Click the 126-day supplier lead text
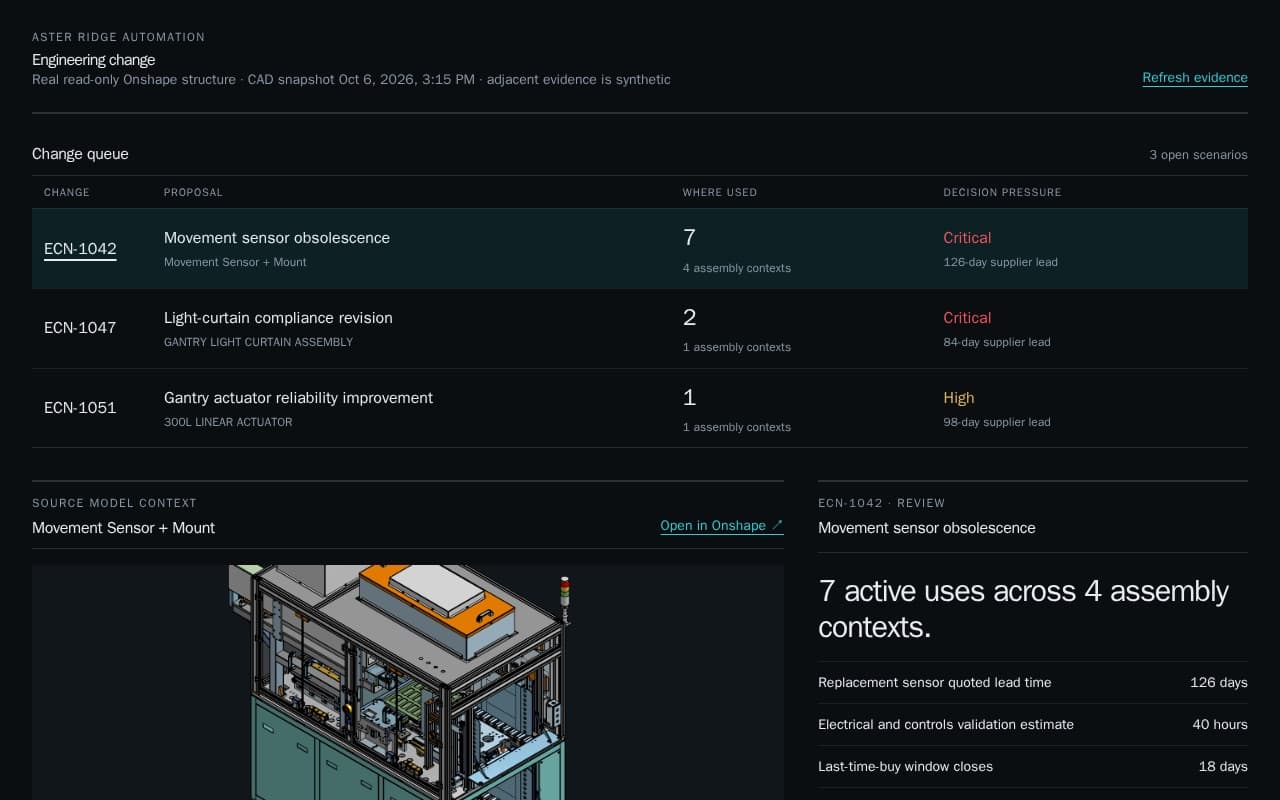This screenshot has height=800, width=1280. pos(1000,262)
